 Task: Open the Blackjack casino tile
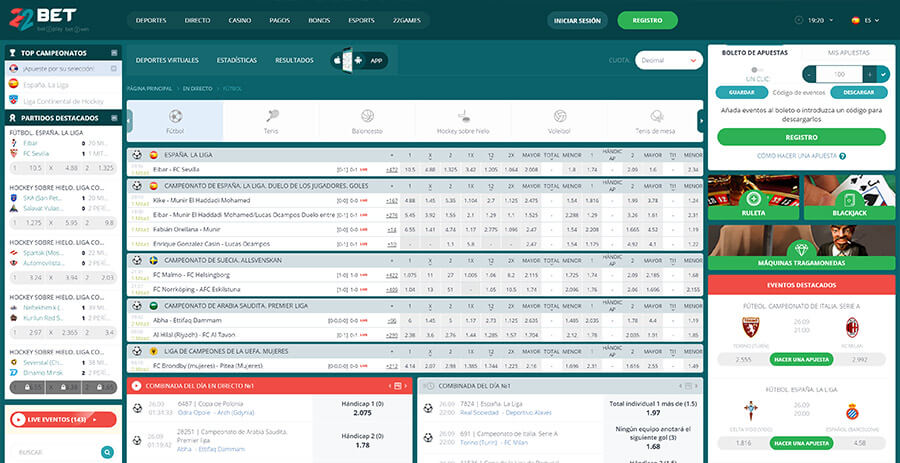pyautogui.click(x=849, y=198)
